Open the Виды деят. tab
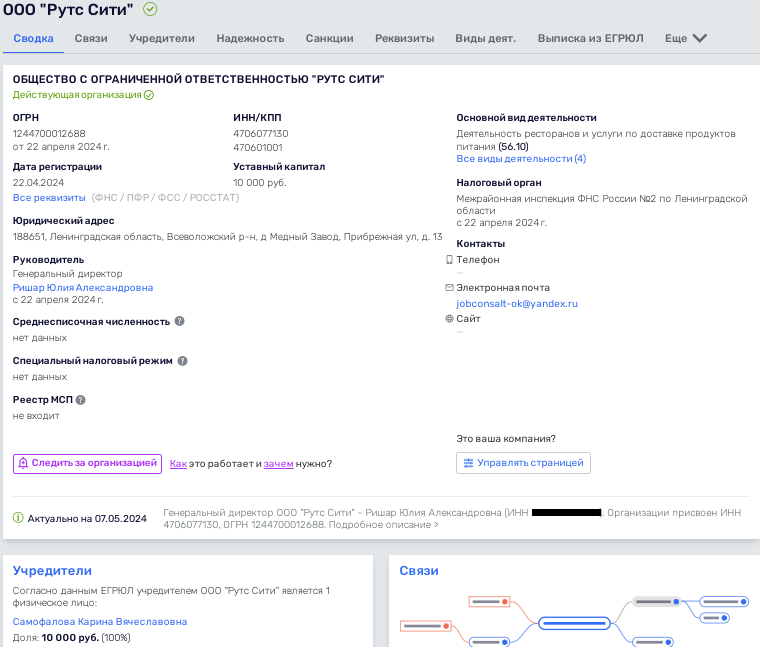The height and width of the screenshot is (647, 760). click(x=486, y=38)
